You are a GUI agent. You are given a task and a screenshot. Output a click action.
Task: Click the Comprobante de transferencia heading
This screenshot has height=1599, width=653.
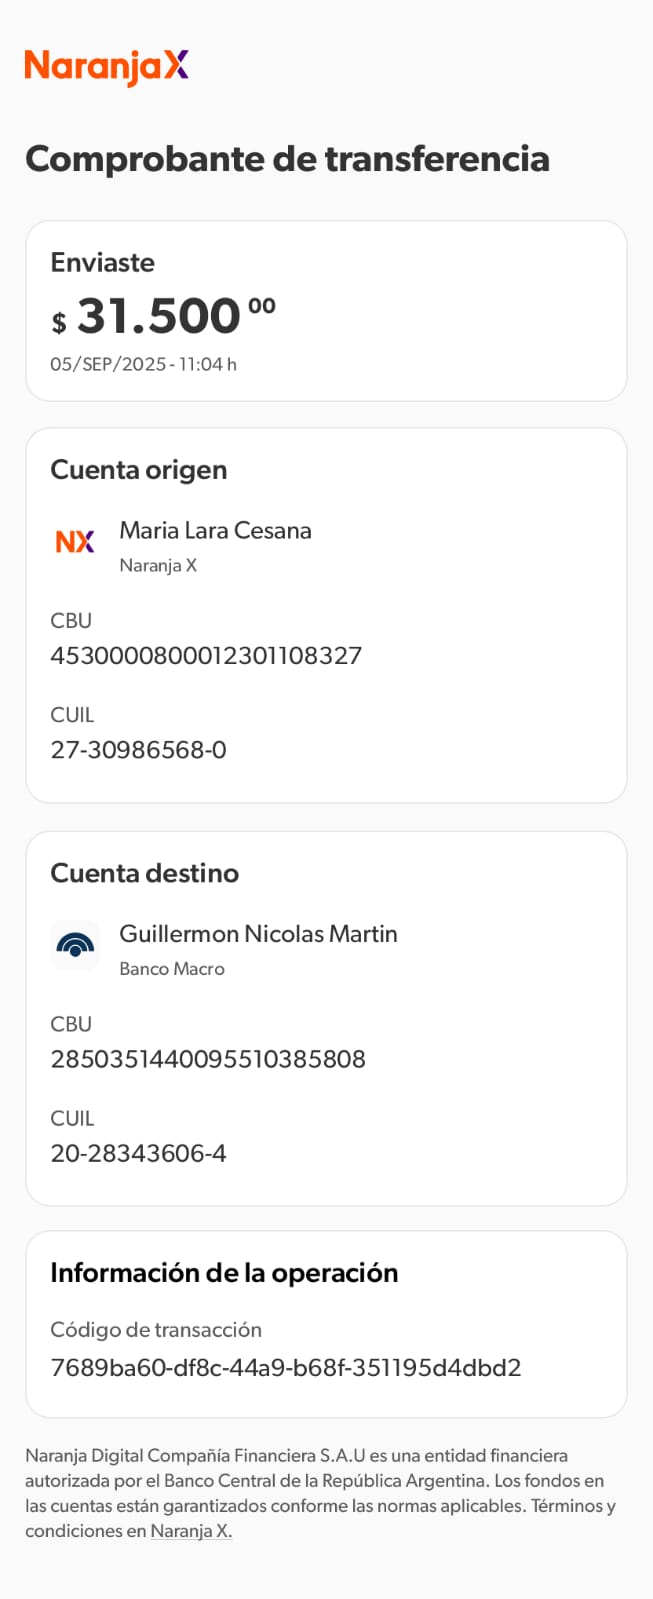pos(287,159)
